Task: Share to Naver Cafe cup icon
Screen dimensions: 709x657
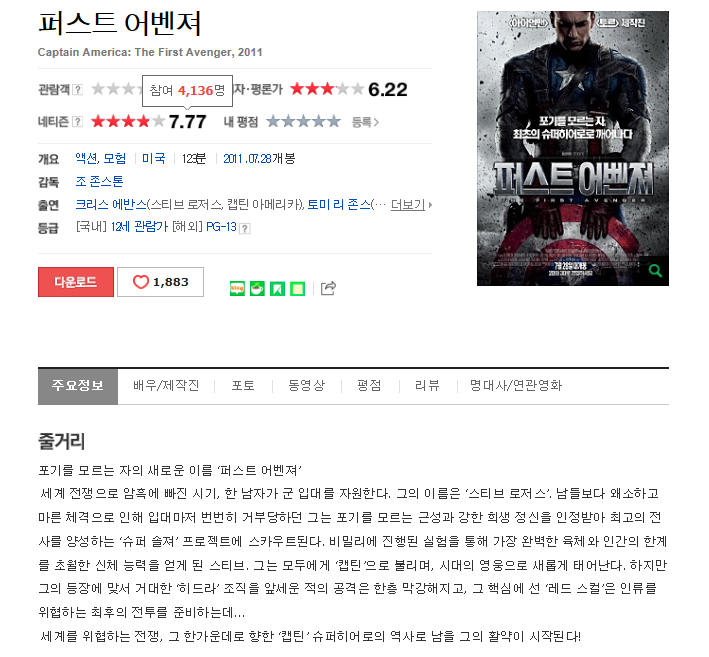Action: pos(257,288)
